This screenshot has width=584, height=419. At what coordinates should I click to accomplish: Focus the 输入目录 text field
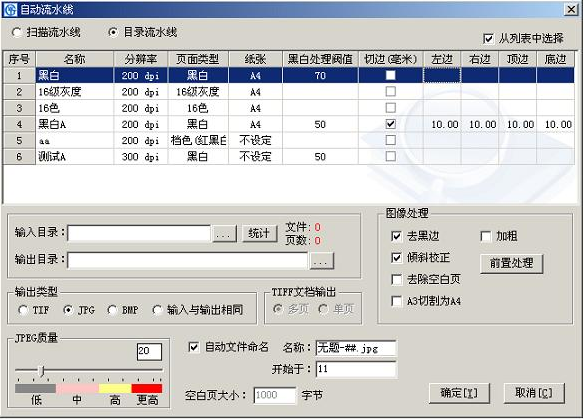coord(139,234)
